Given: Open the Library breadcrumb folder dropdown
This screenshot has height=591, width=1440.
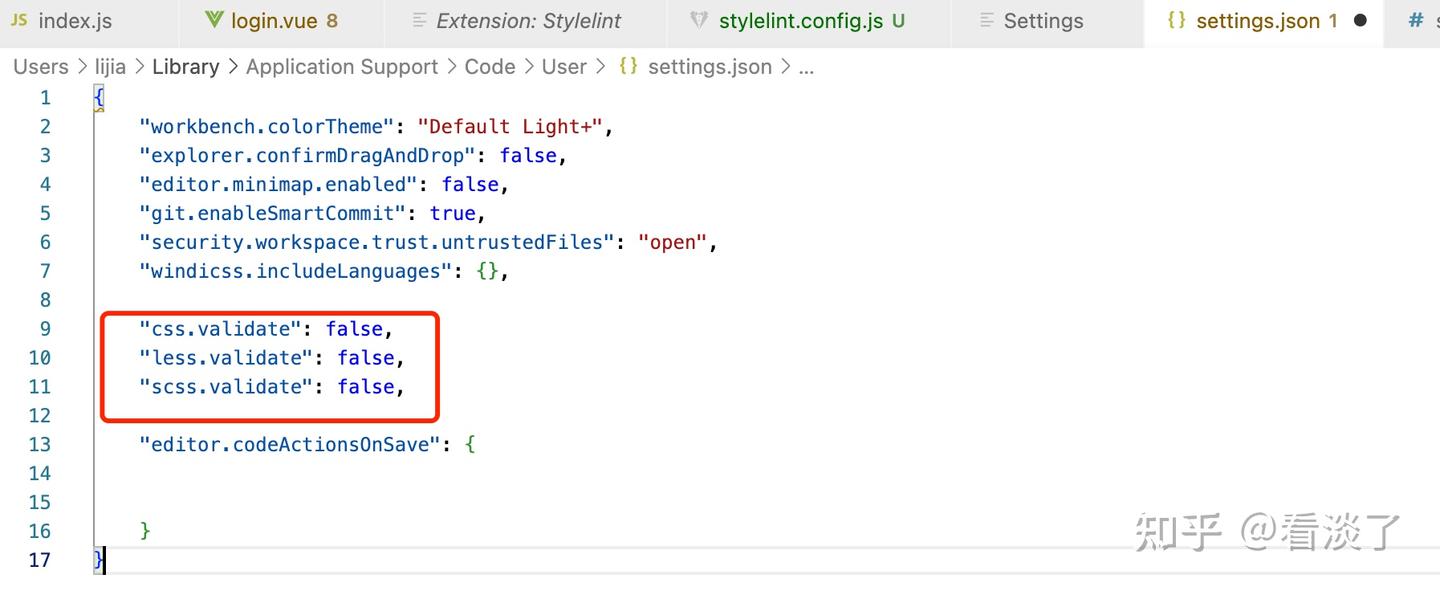Looking at the screenshot, I should [186, 66].
